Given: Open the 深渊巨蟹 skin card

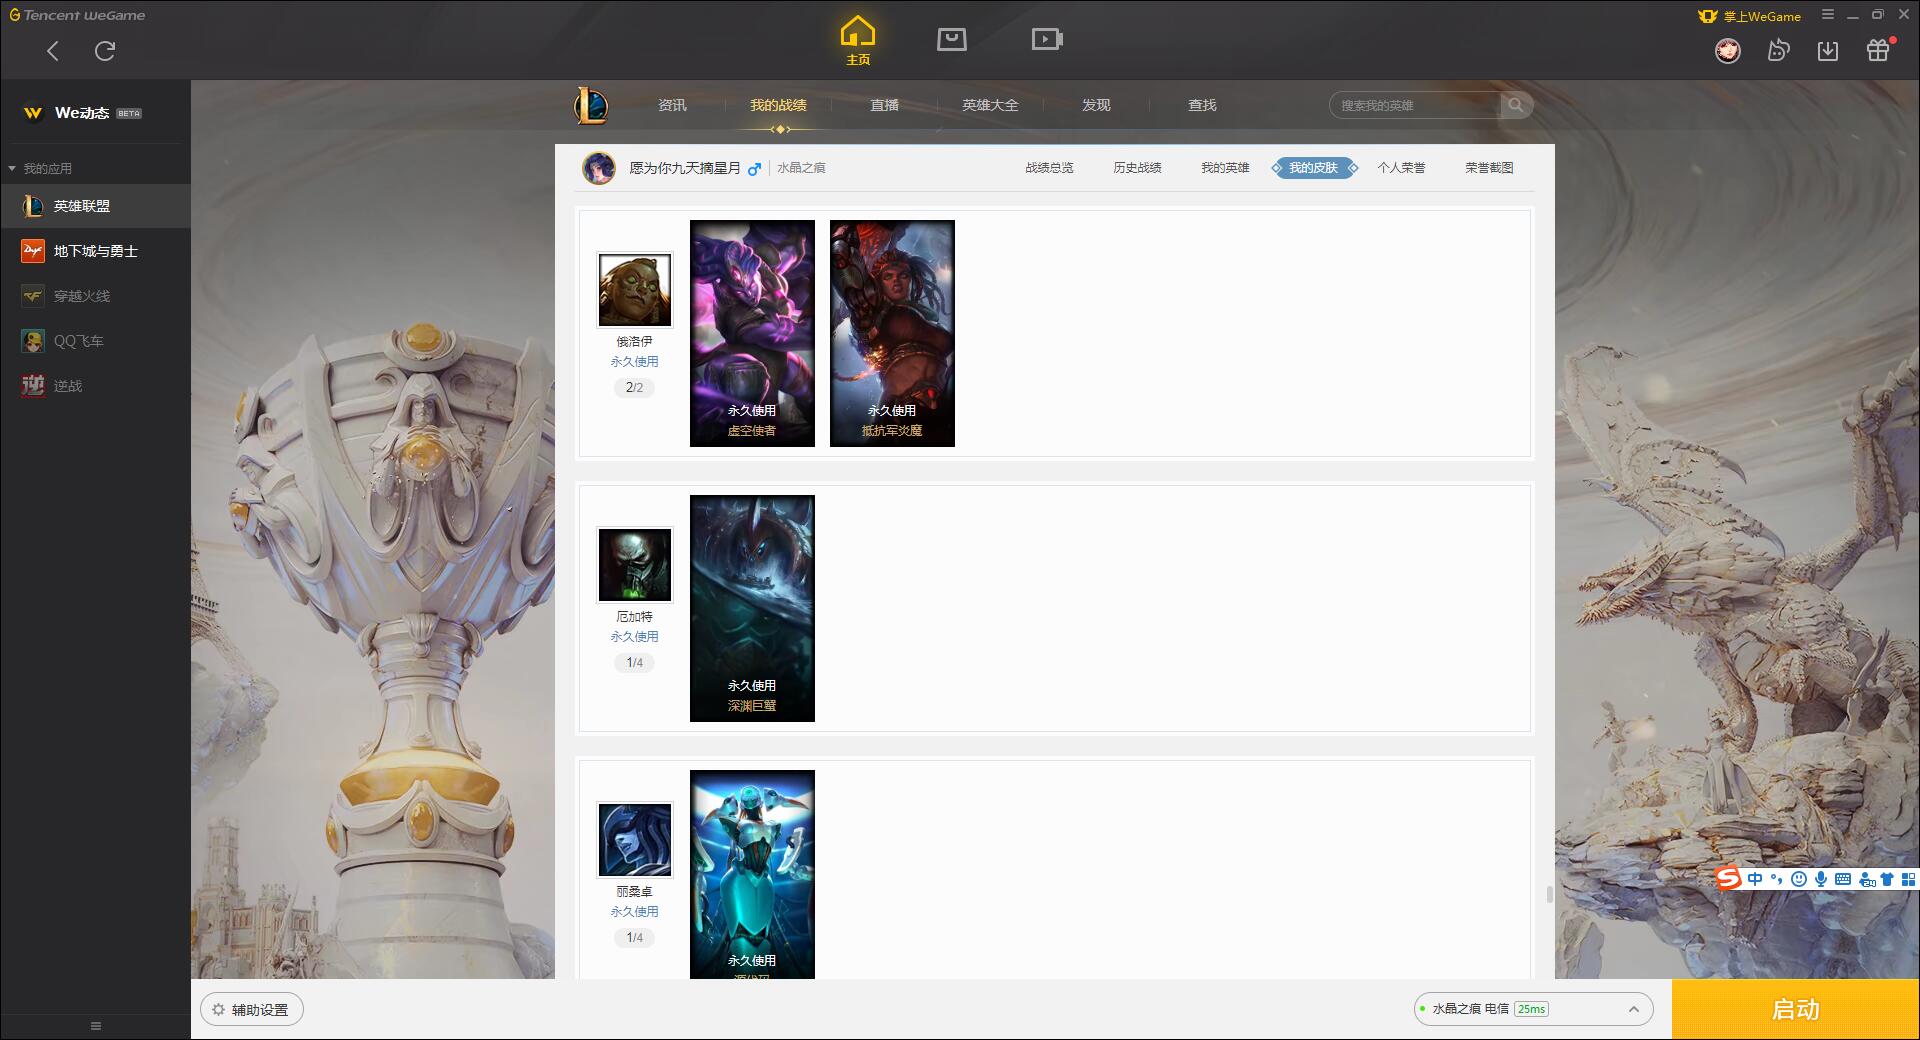Looking at the screenshot, I should click(752, 608).
